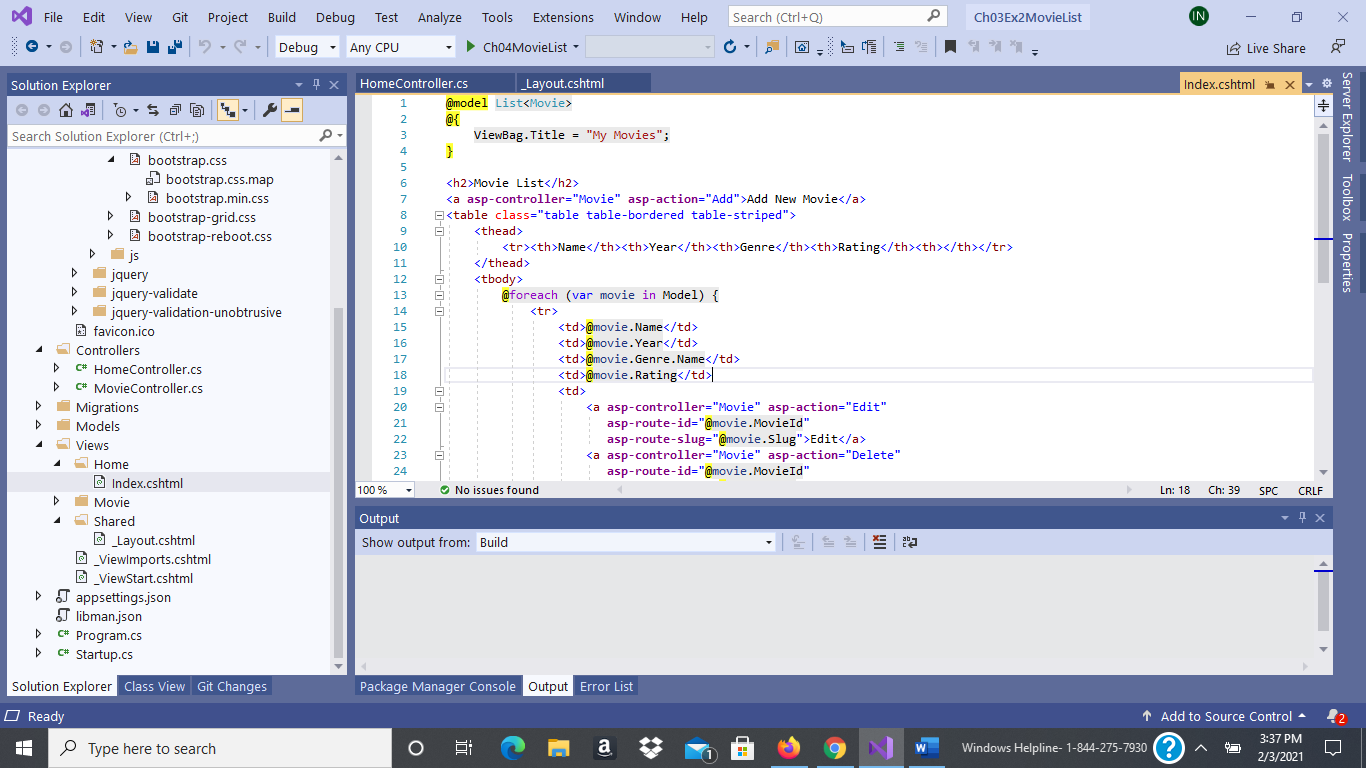This screenshot has height=768, width=1366.
Task: Click the Solution Explorer Home icon
Action: (x=66, y=110)
